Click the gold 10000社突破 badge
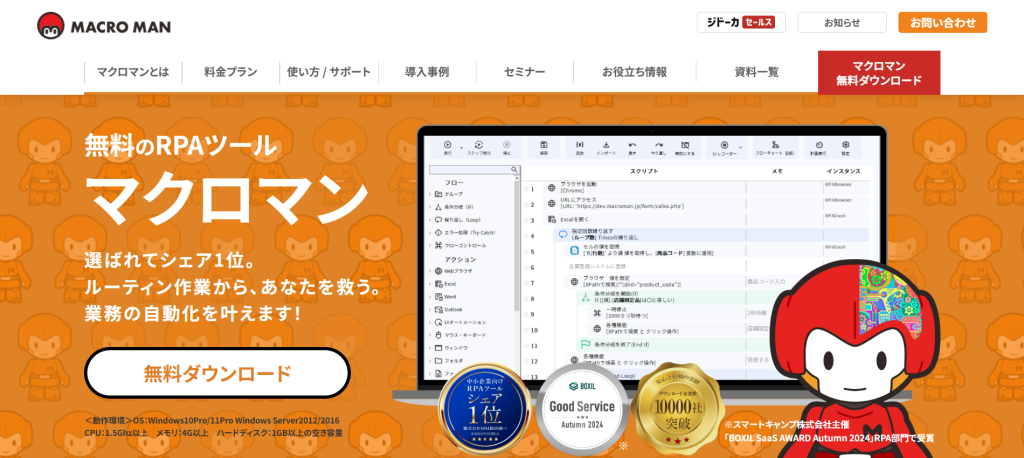This screenshot has height=458, width=1024. tap(680, 408)
